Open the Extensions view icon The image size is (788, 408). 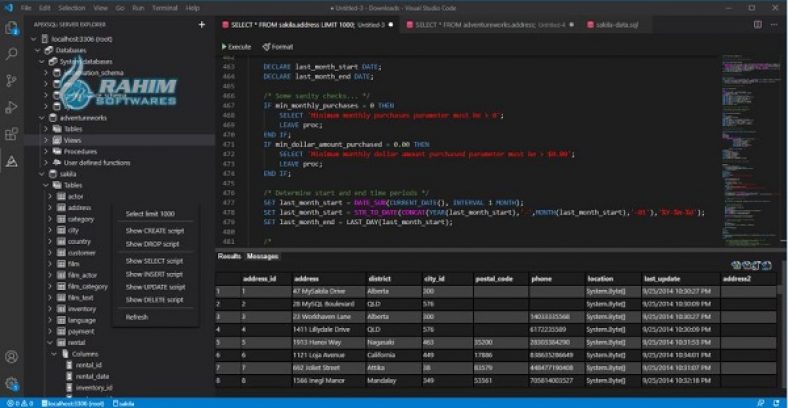(11, 134)
